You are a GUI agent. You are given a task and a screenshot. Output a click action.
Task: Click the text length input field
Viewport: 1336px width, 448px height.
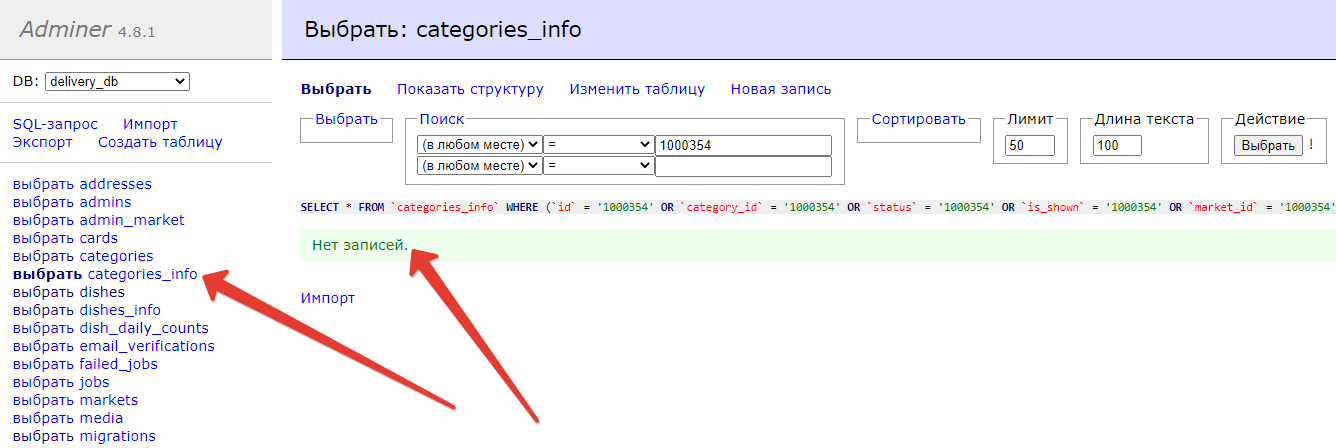(x=1117, y=146)
